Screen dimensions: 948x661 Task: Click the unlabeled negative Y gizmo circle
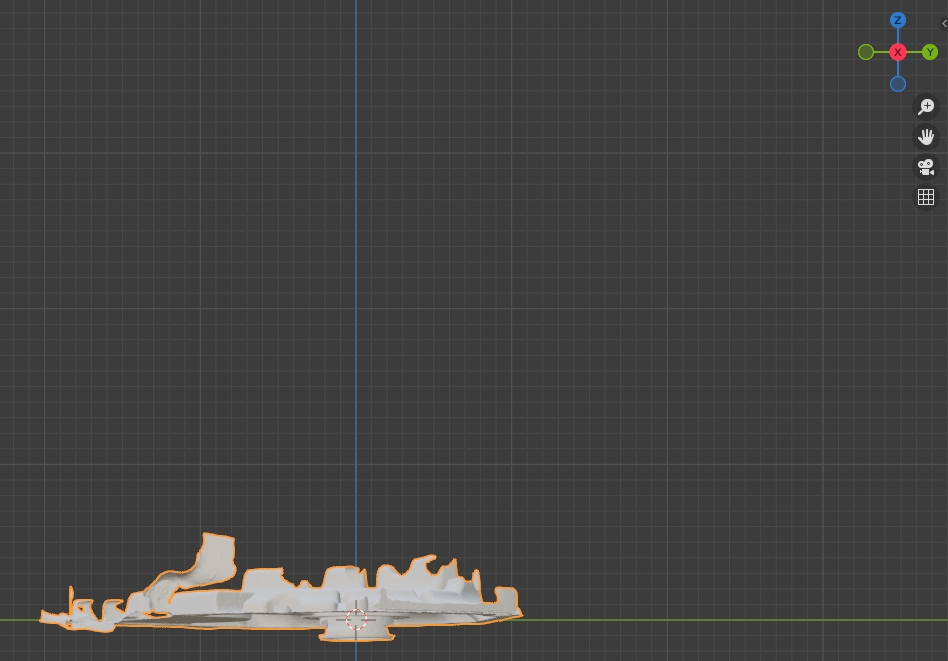coord(866,52)
